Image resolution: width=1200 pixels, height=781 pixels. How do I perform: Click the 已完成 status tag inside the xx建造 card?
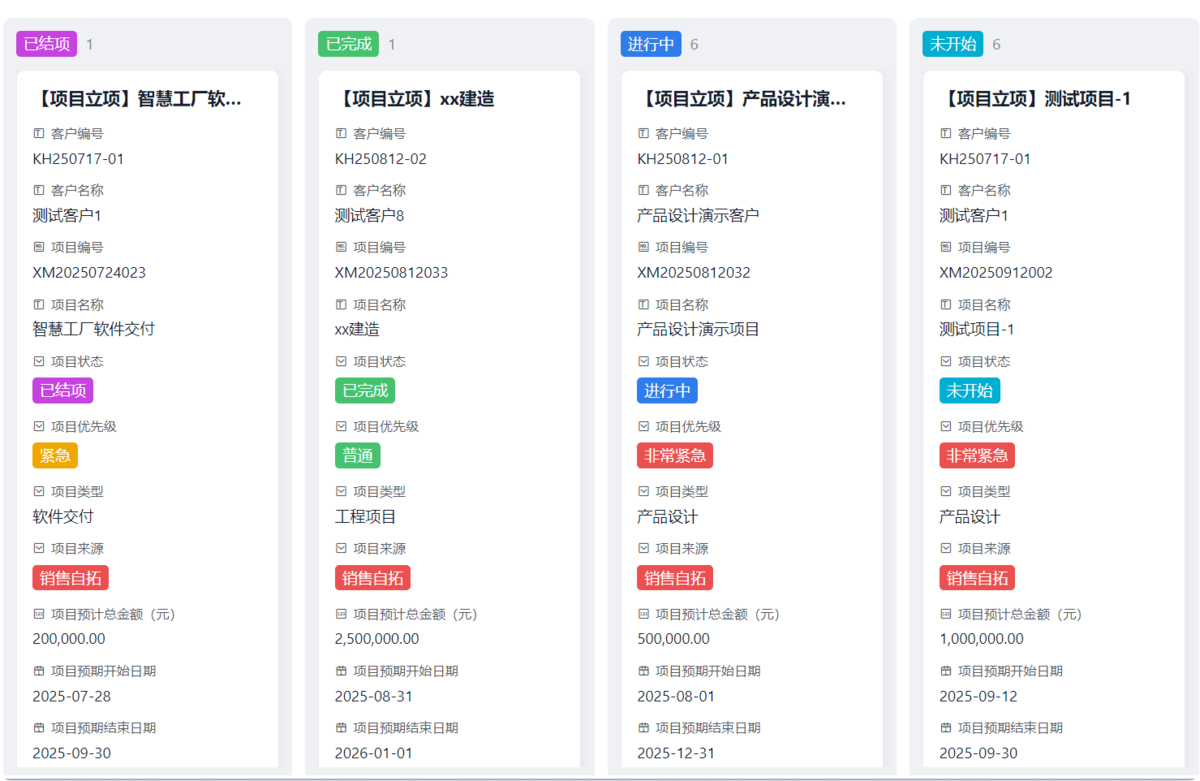point(365,390)
